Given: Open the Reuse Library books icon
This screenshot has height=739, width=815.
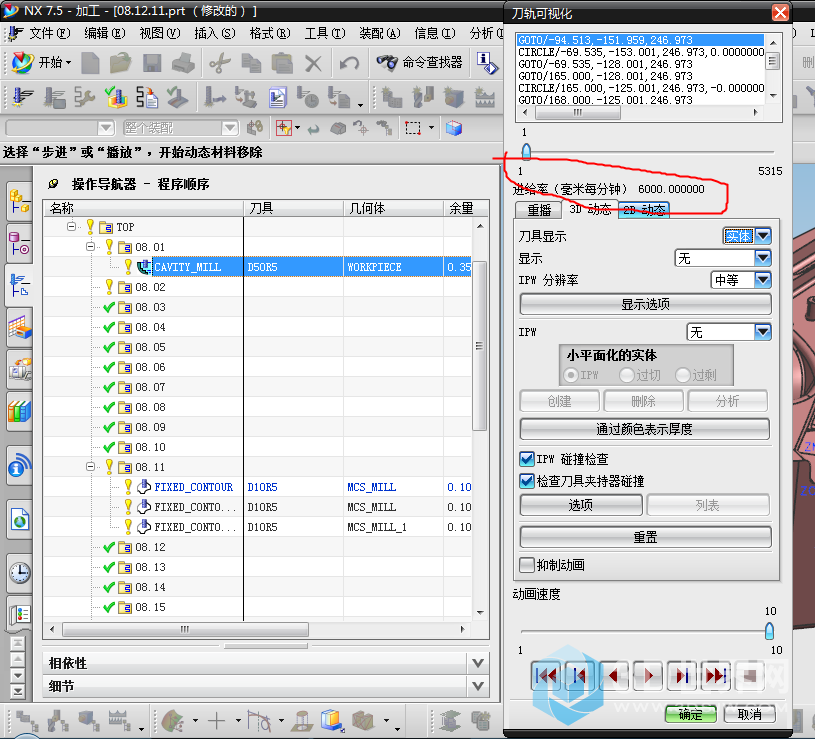Looking at the screenshot, I should click(x=20, y=412).
